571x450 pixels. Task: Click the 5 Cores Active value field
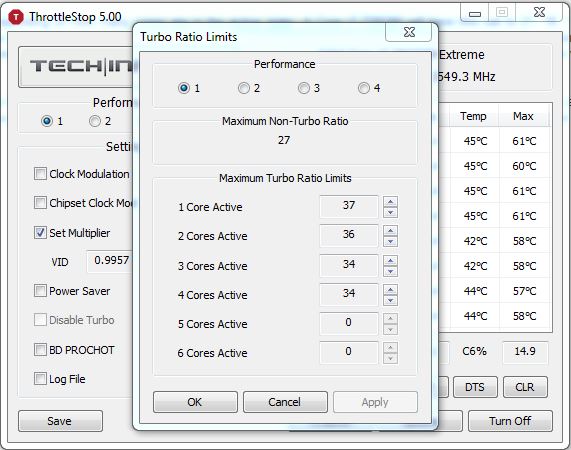point(348,324)
